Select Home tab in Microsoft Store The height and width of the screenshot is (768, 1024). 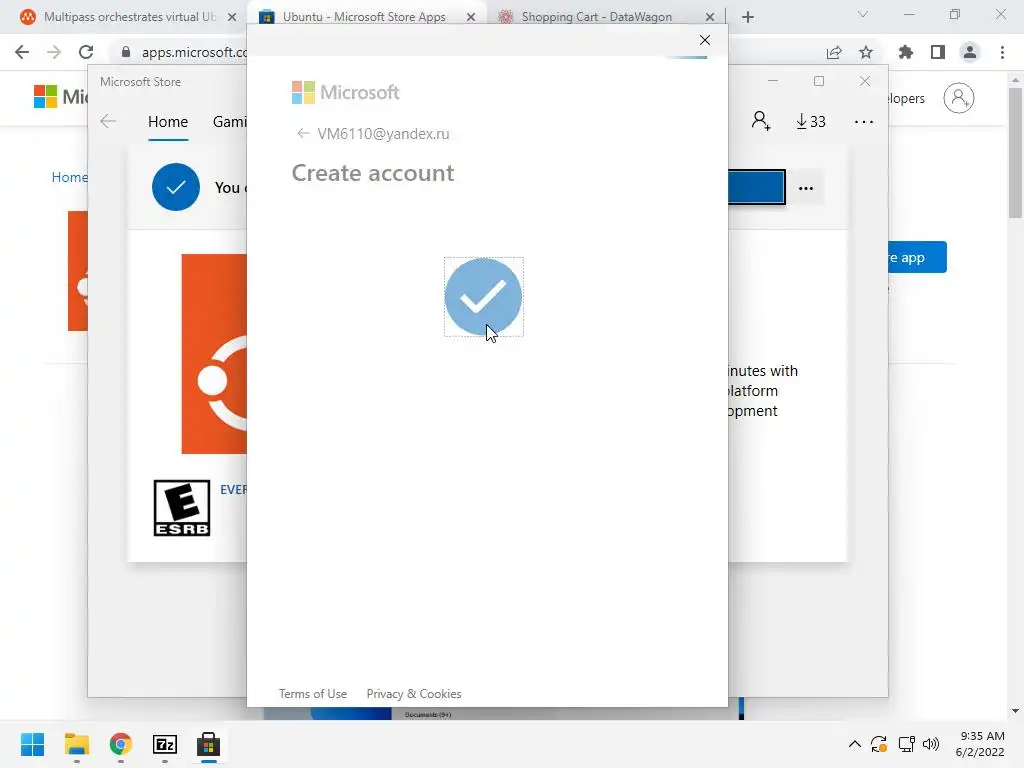168,121
